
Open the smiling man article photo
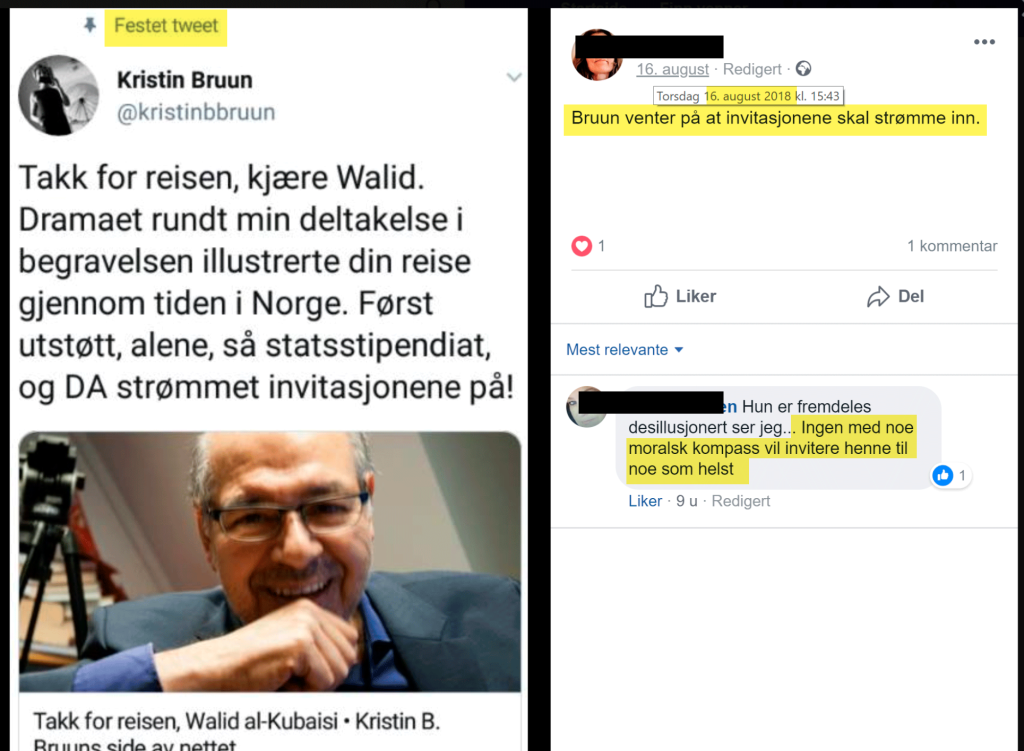tap(270, 562)
